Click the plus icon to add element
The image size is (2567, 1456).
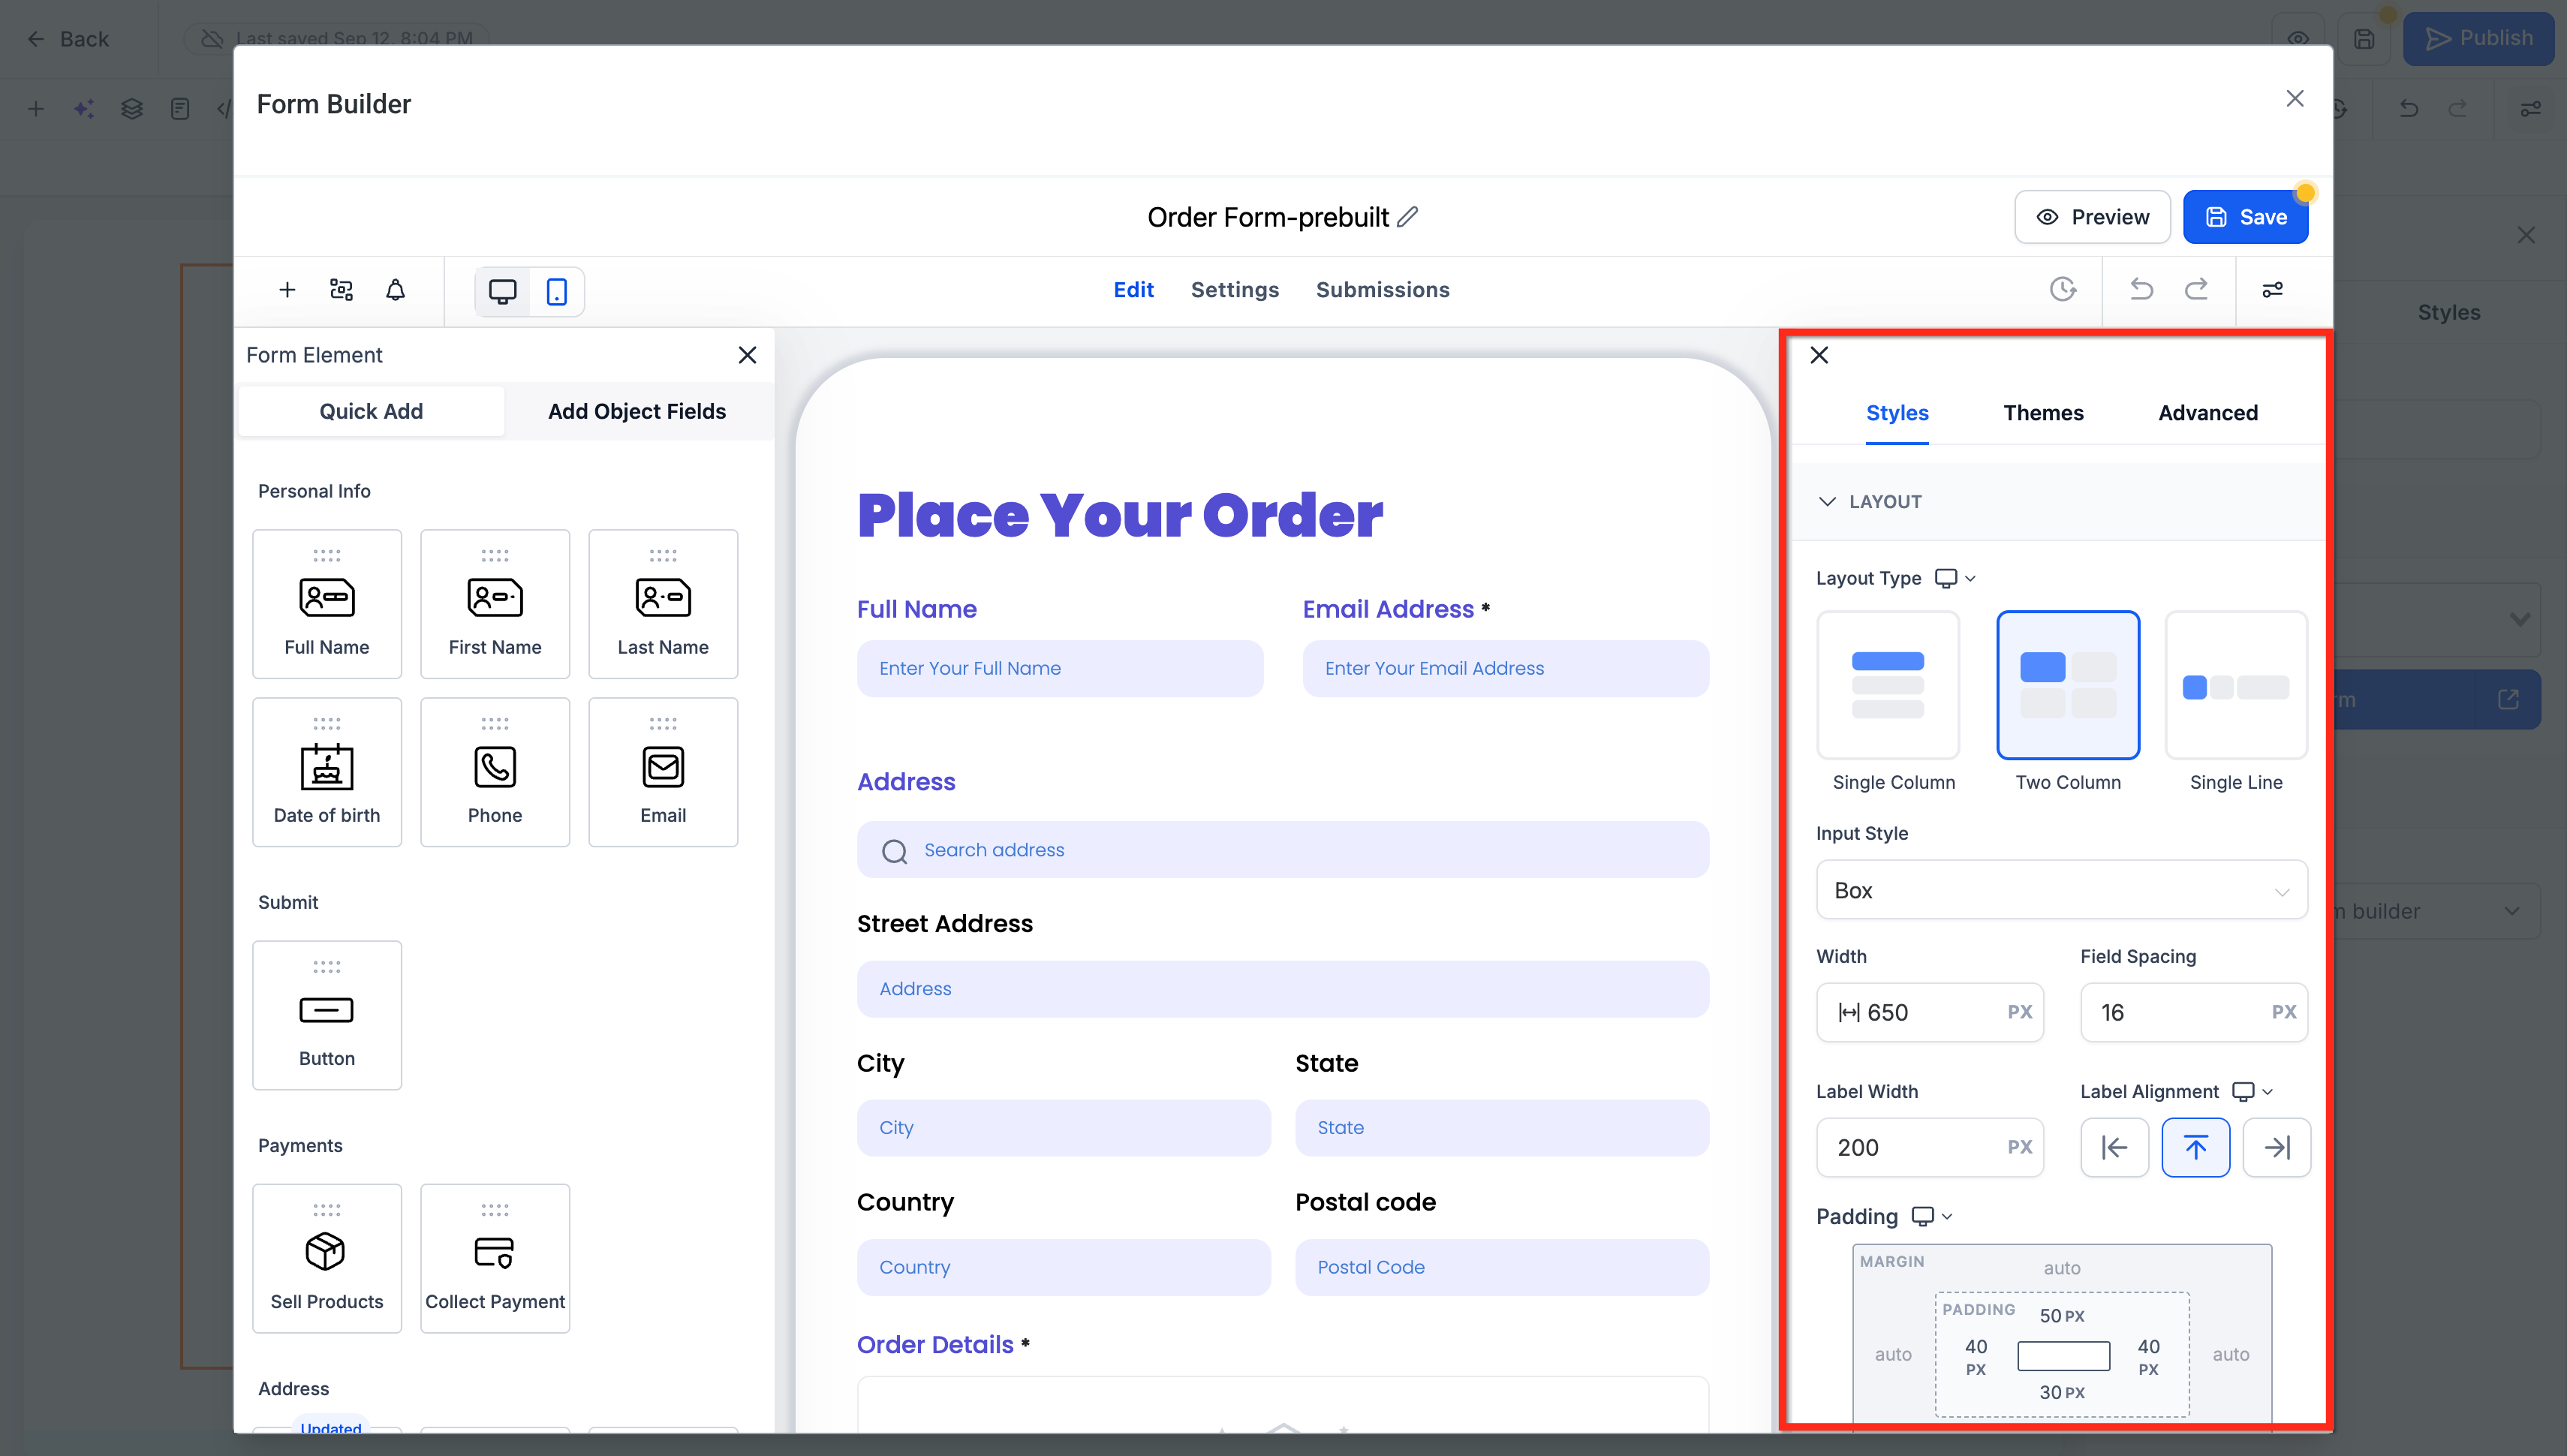(287, 290)
